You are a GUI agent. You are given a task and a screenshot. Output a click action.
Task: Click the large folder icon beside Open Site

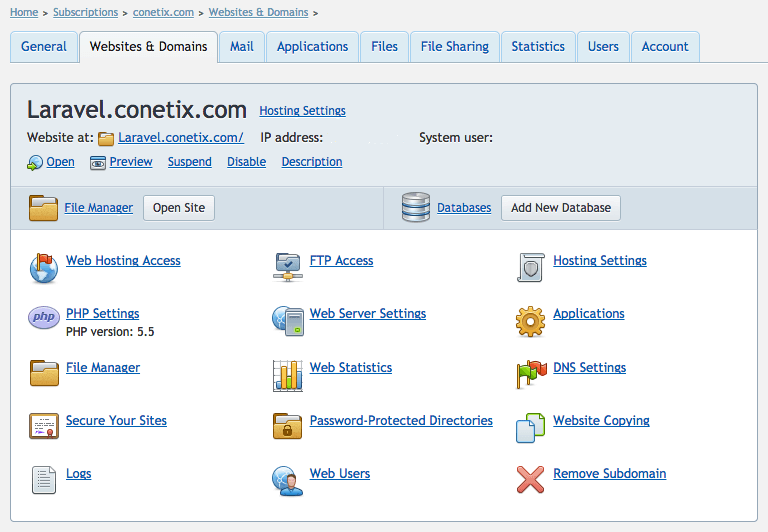(43, 208)
